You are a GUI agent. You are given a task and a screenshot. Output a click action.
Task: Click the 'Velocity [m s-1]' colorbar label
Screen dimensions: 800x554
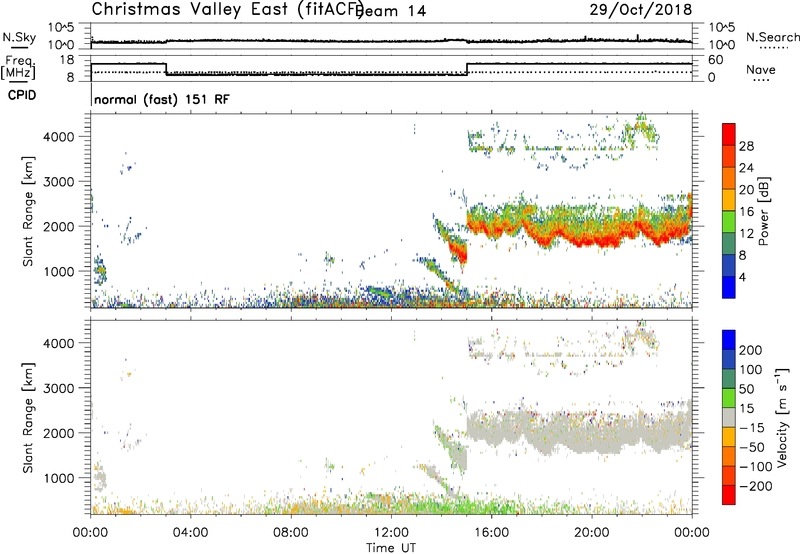[782, 417]
